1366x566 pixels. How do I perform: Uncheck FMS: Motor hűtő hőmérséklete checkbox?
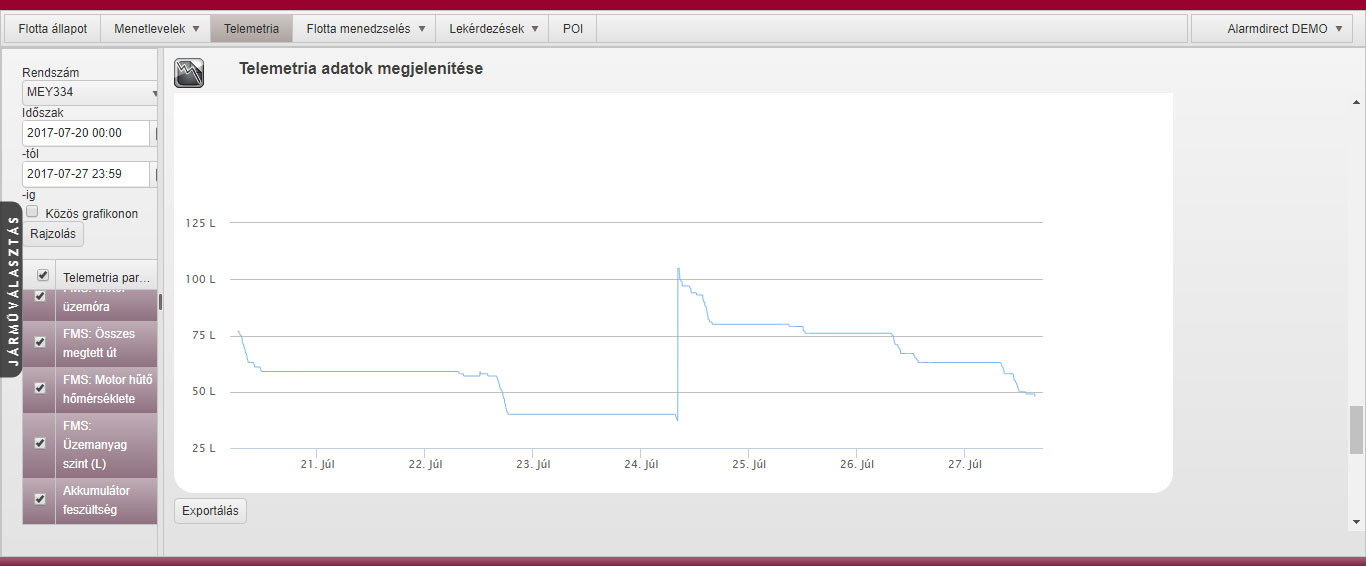[40, 388]
